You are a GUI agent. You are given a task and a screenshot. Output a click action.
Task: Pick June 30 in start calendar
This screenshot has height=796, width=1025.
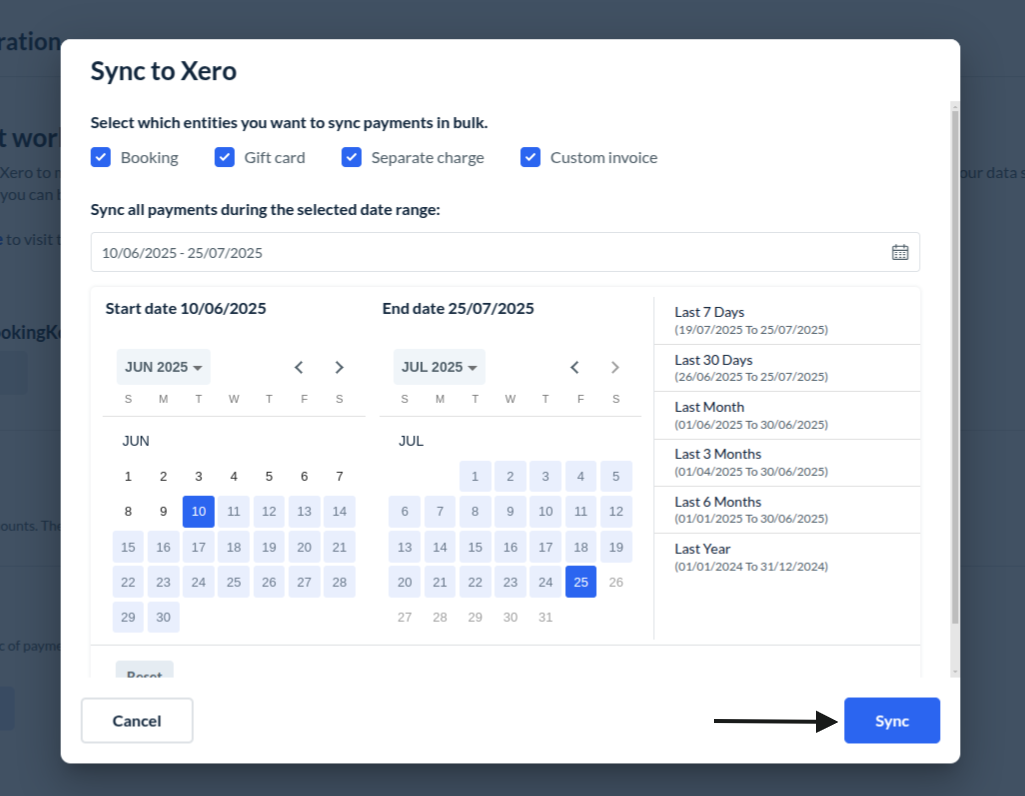pos(163,618)
